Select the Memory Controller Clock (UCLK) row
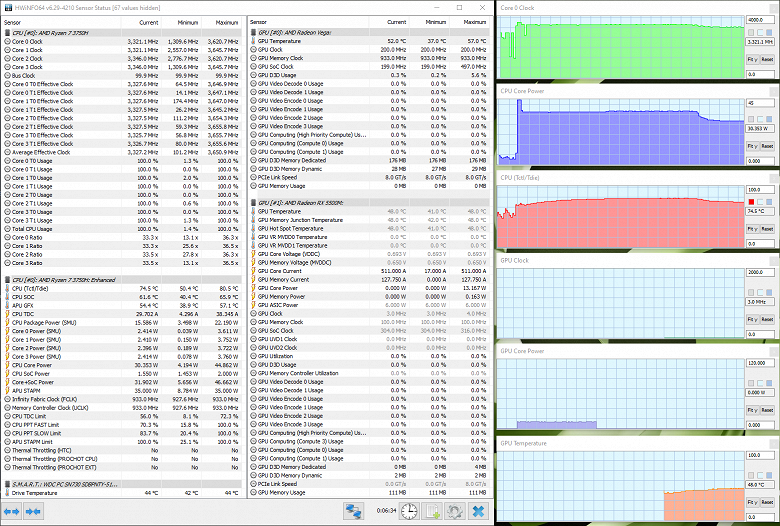The image size is (780, 526). click(121, 408)
